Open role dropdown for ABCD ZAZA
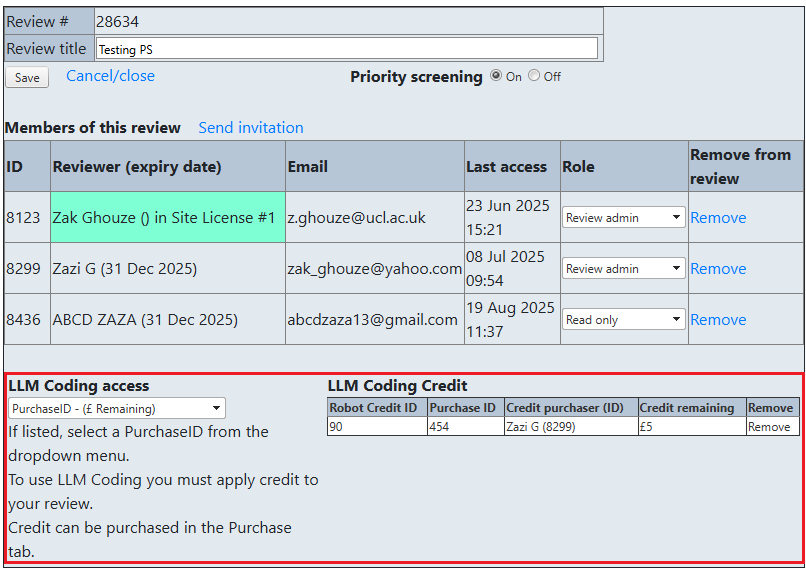 pyautogui.click(x=623, y=320)
